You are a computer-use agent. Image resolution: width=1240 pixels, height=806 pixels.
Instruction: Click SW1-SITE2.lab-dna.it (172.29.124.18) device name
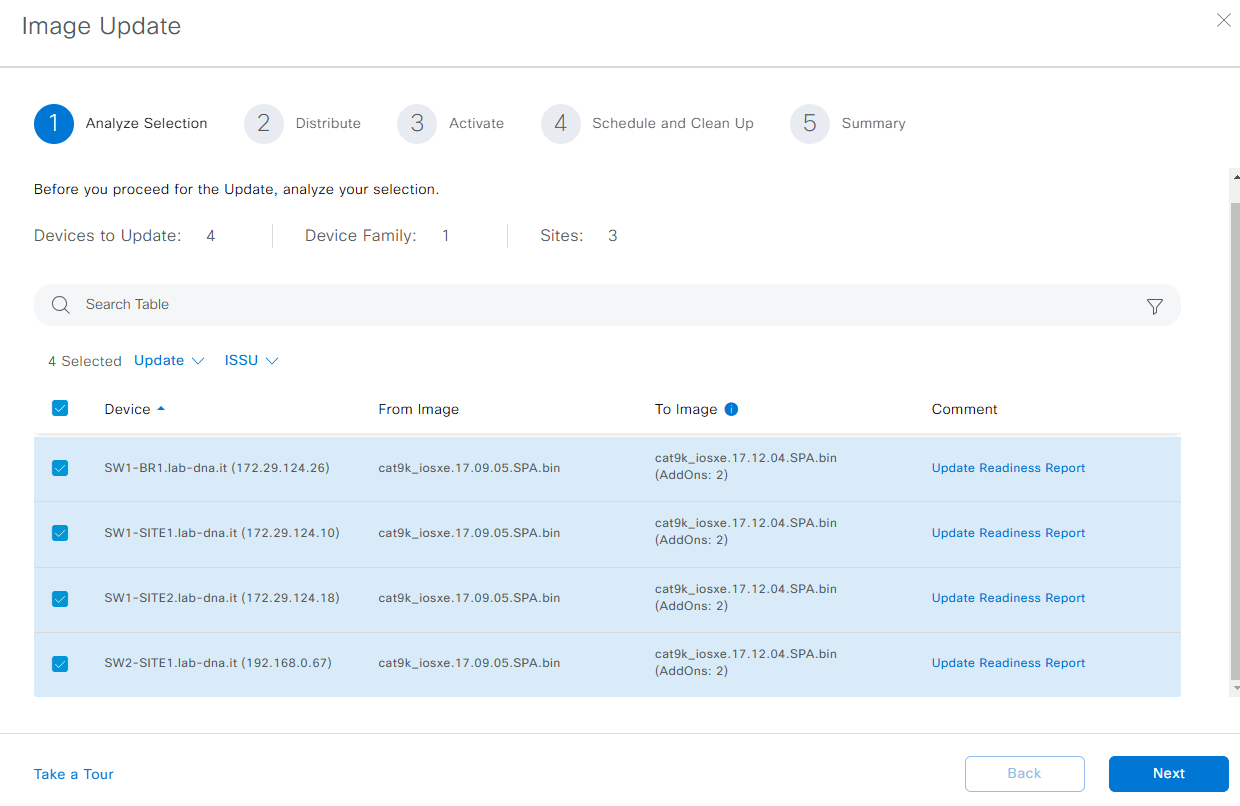pyautogui.click(x=222, y=598)
